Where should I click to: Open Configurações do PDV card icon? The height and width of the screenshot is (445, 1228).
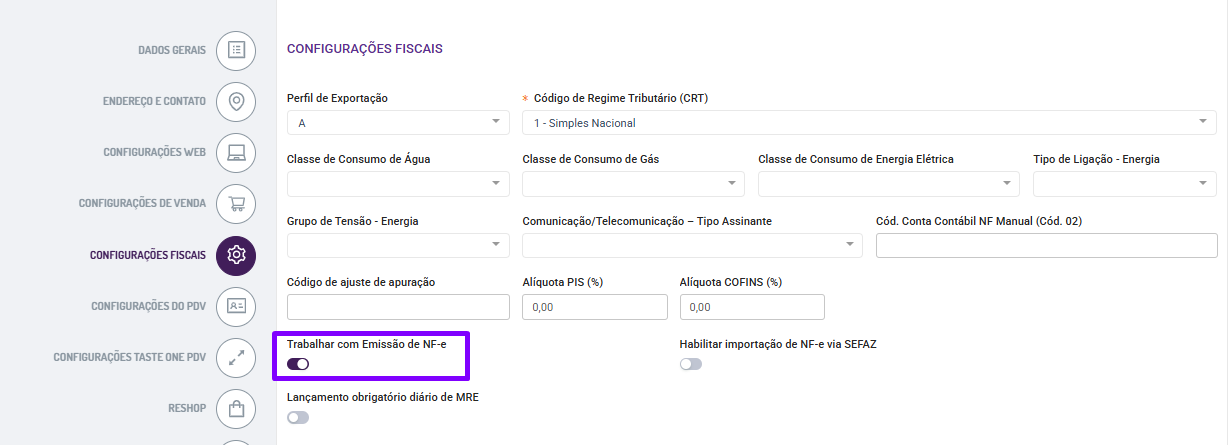236,306
